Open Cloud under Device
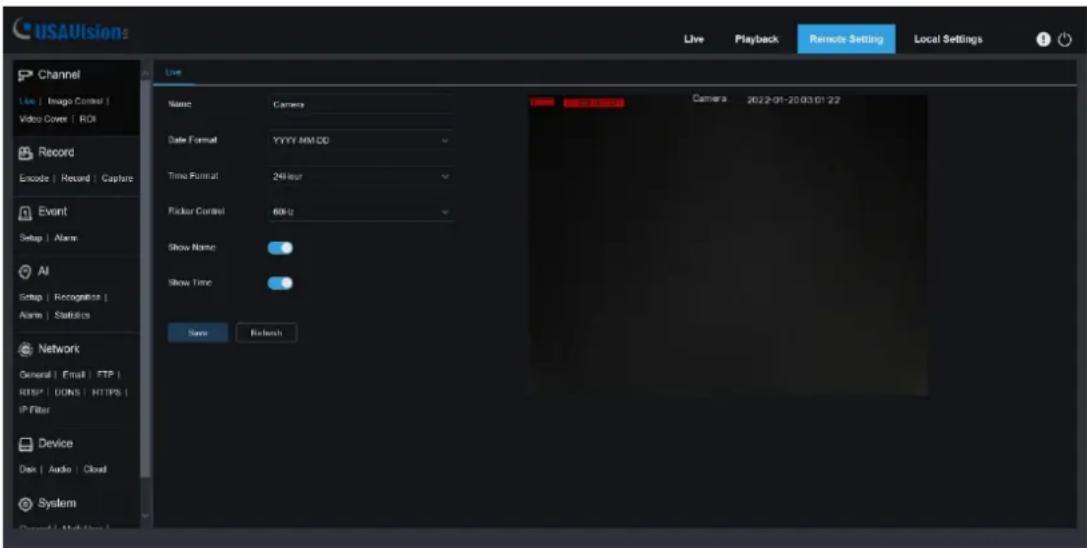The width and height of the screenshot is (1087, 548). (96, 470)
